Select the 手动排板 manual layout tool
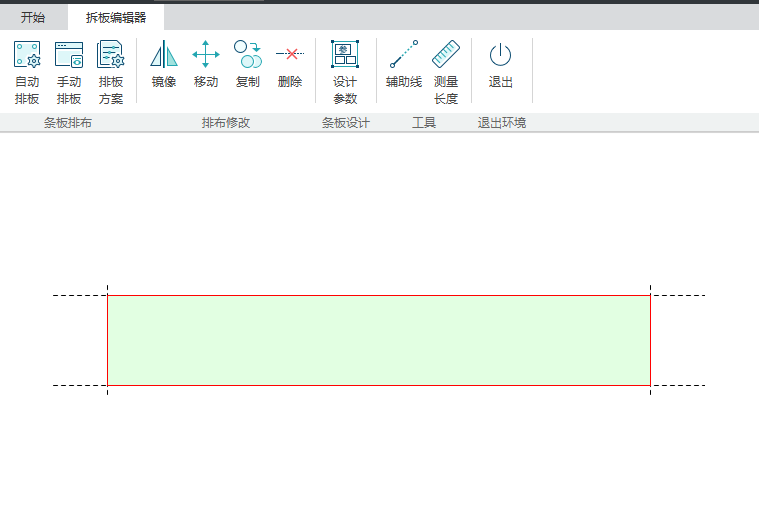 coord(69,72)
